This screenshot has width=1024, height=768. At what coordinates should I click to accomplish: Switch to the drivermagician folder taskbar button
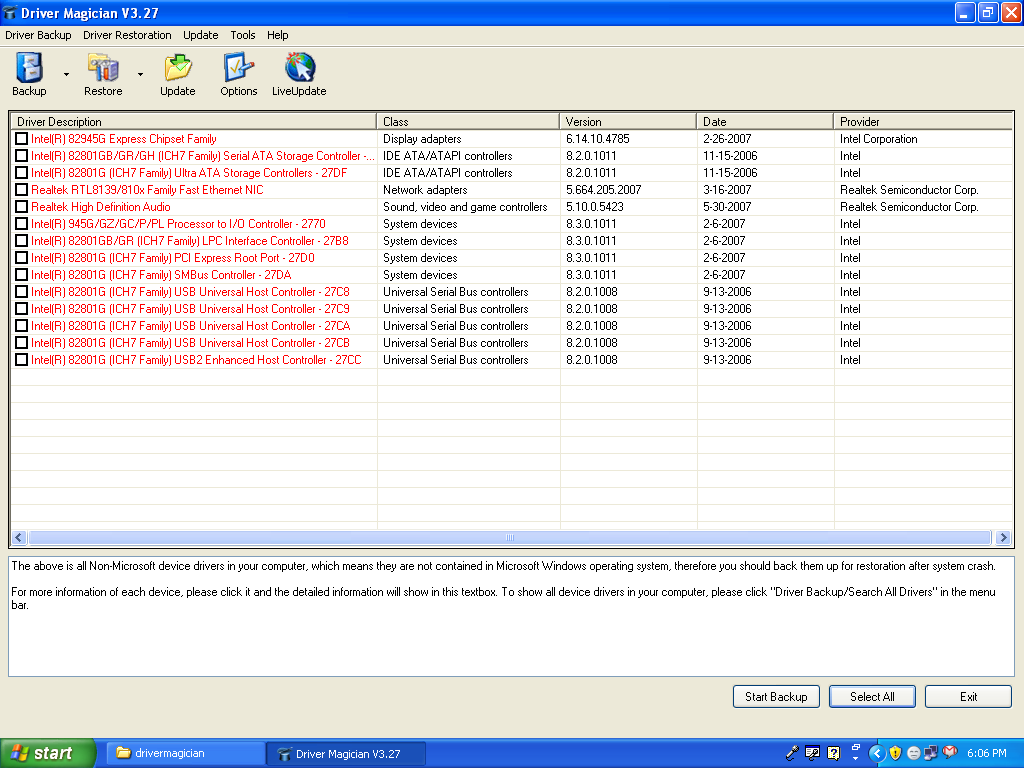(x=186, y=753)
